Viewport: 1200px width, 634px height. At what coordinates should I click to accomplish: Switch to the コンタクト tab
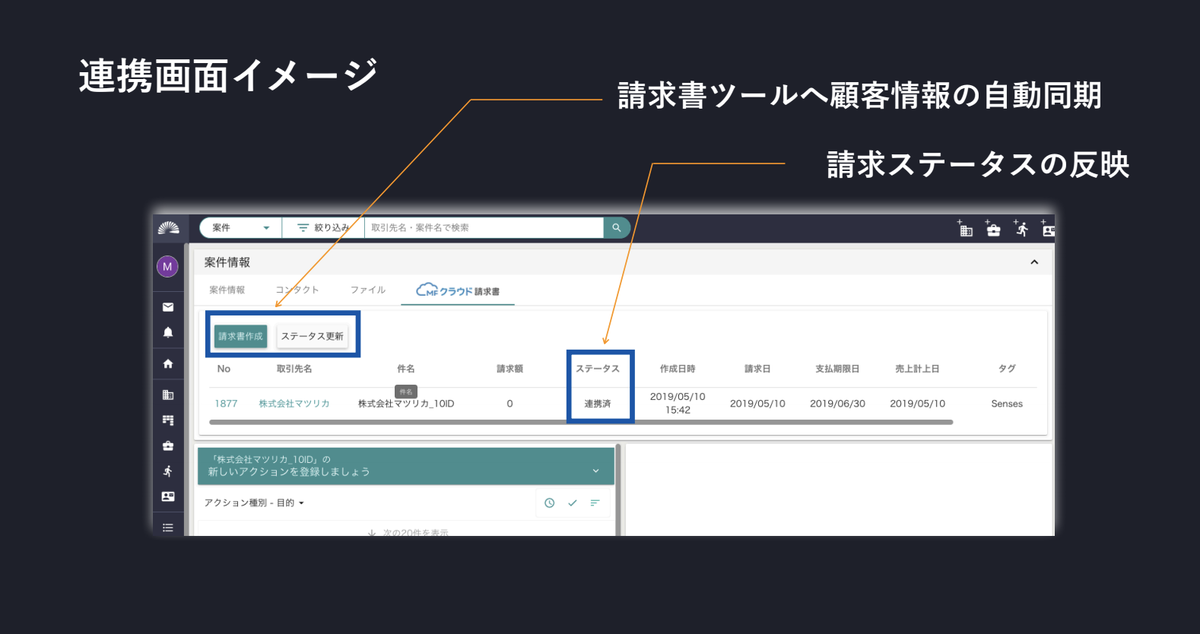(297, 290)
